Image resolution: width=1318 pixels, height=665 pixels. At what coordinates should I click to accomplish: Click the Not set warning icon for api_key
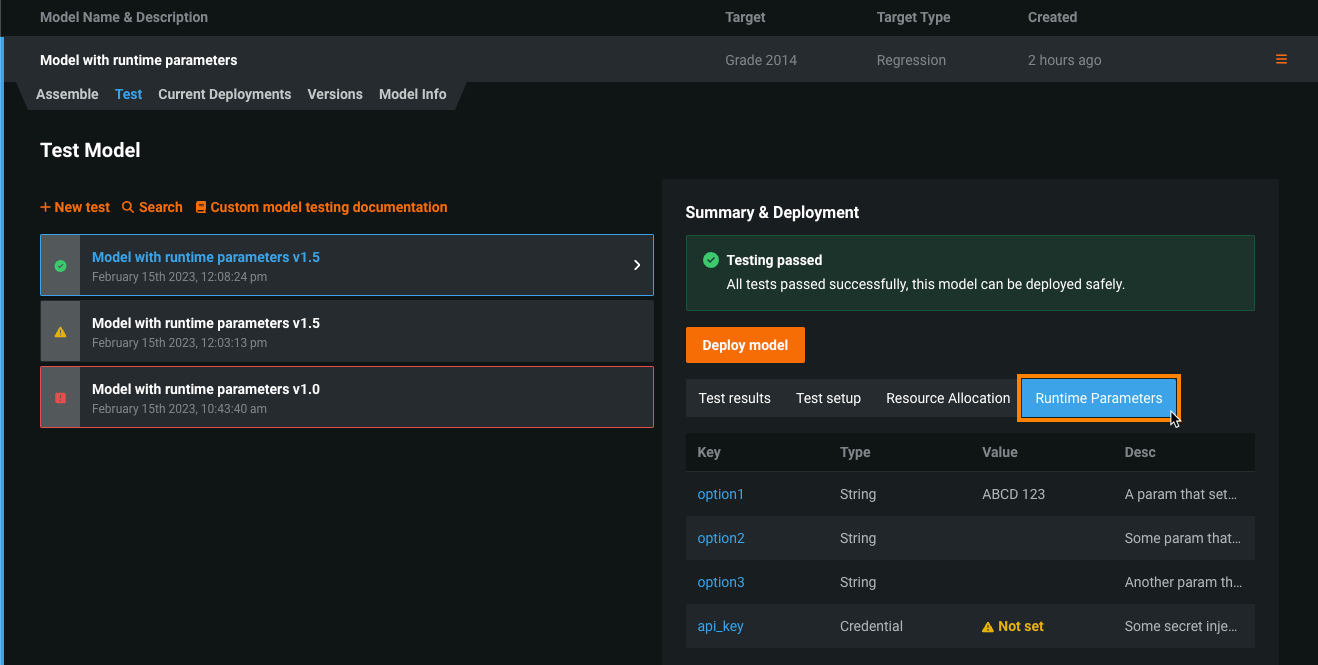coord(988,627)
